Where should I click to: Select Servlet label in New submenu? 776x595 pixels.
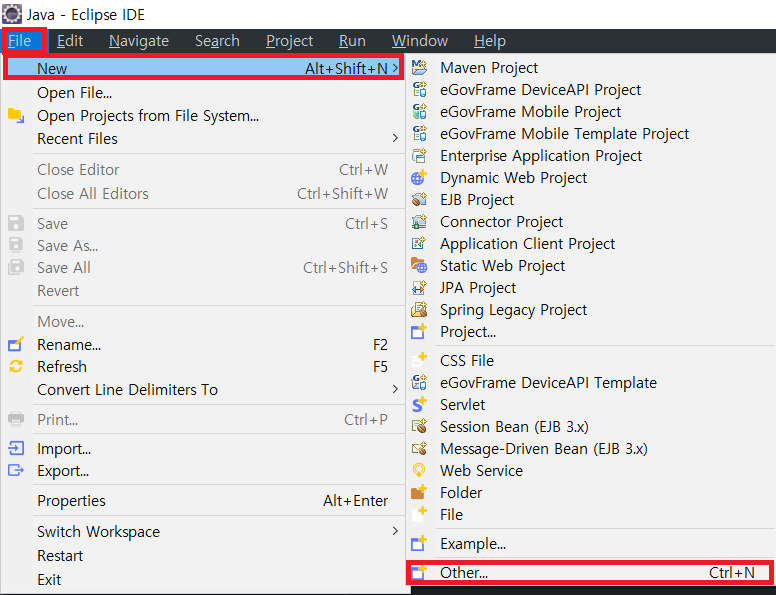[x=462, y=404]
